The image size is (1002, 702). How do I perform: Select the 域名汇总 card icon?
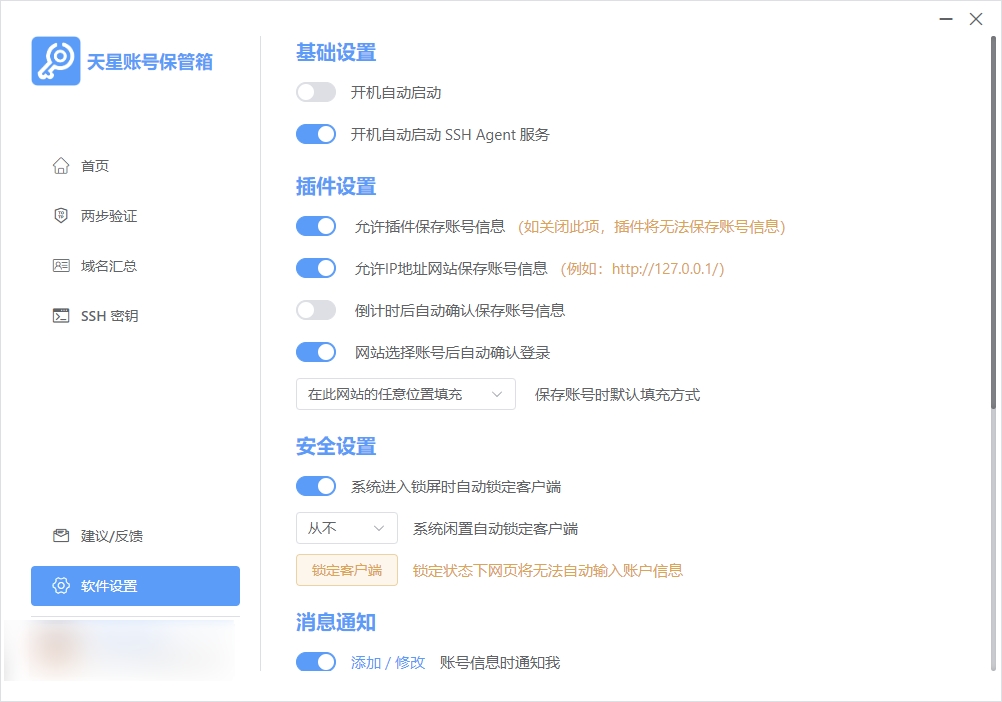pos(62,266)
